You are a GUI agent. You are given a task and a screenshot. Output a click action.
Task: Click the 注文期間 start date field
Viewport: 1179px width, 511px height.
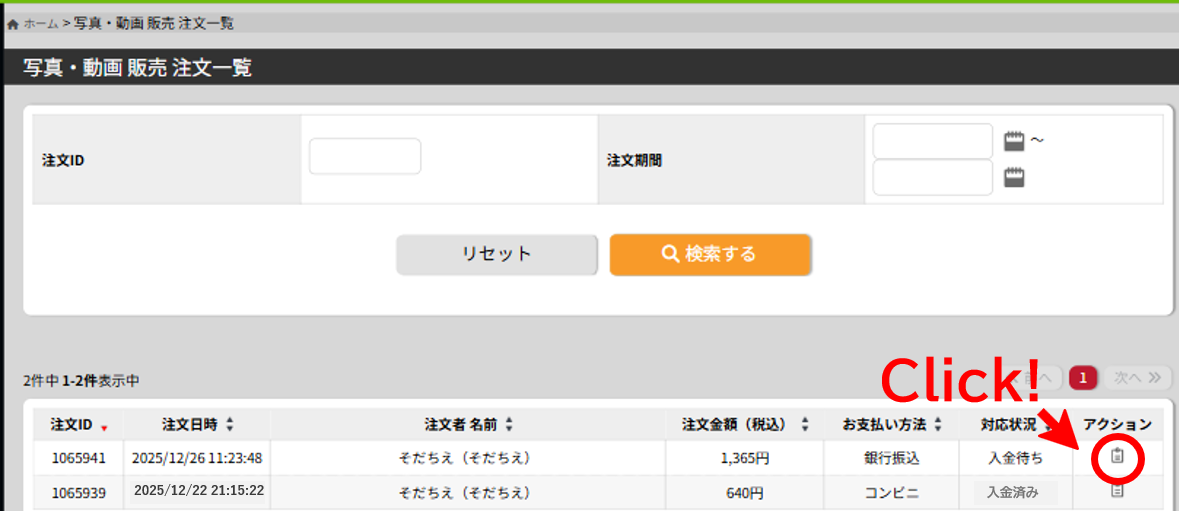932,141
